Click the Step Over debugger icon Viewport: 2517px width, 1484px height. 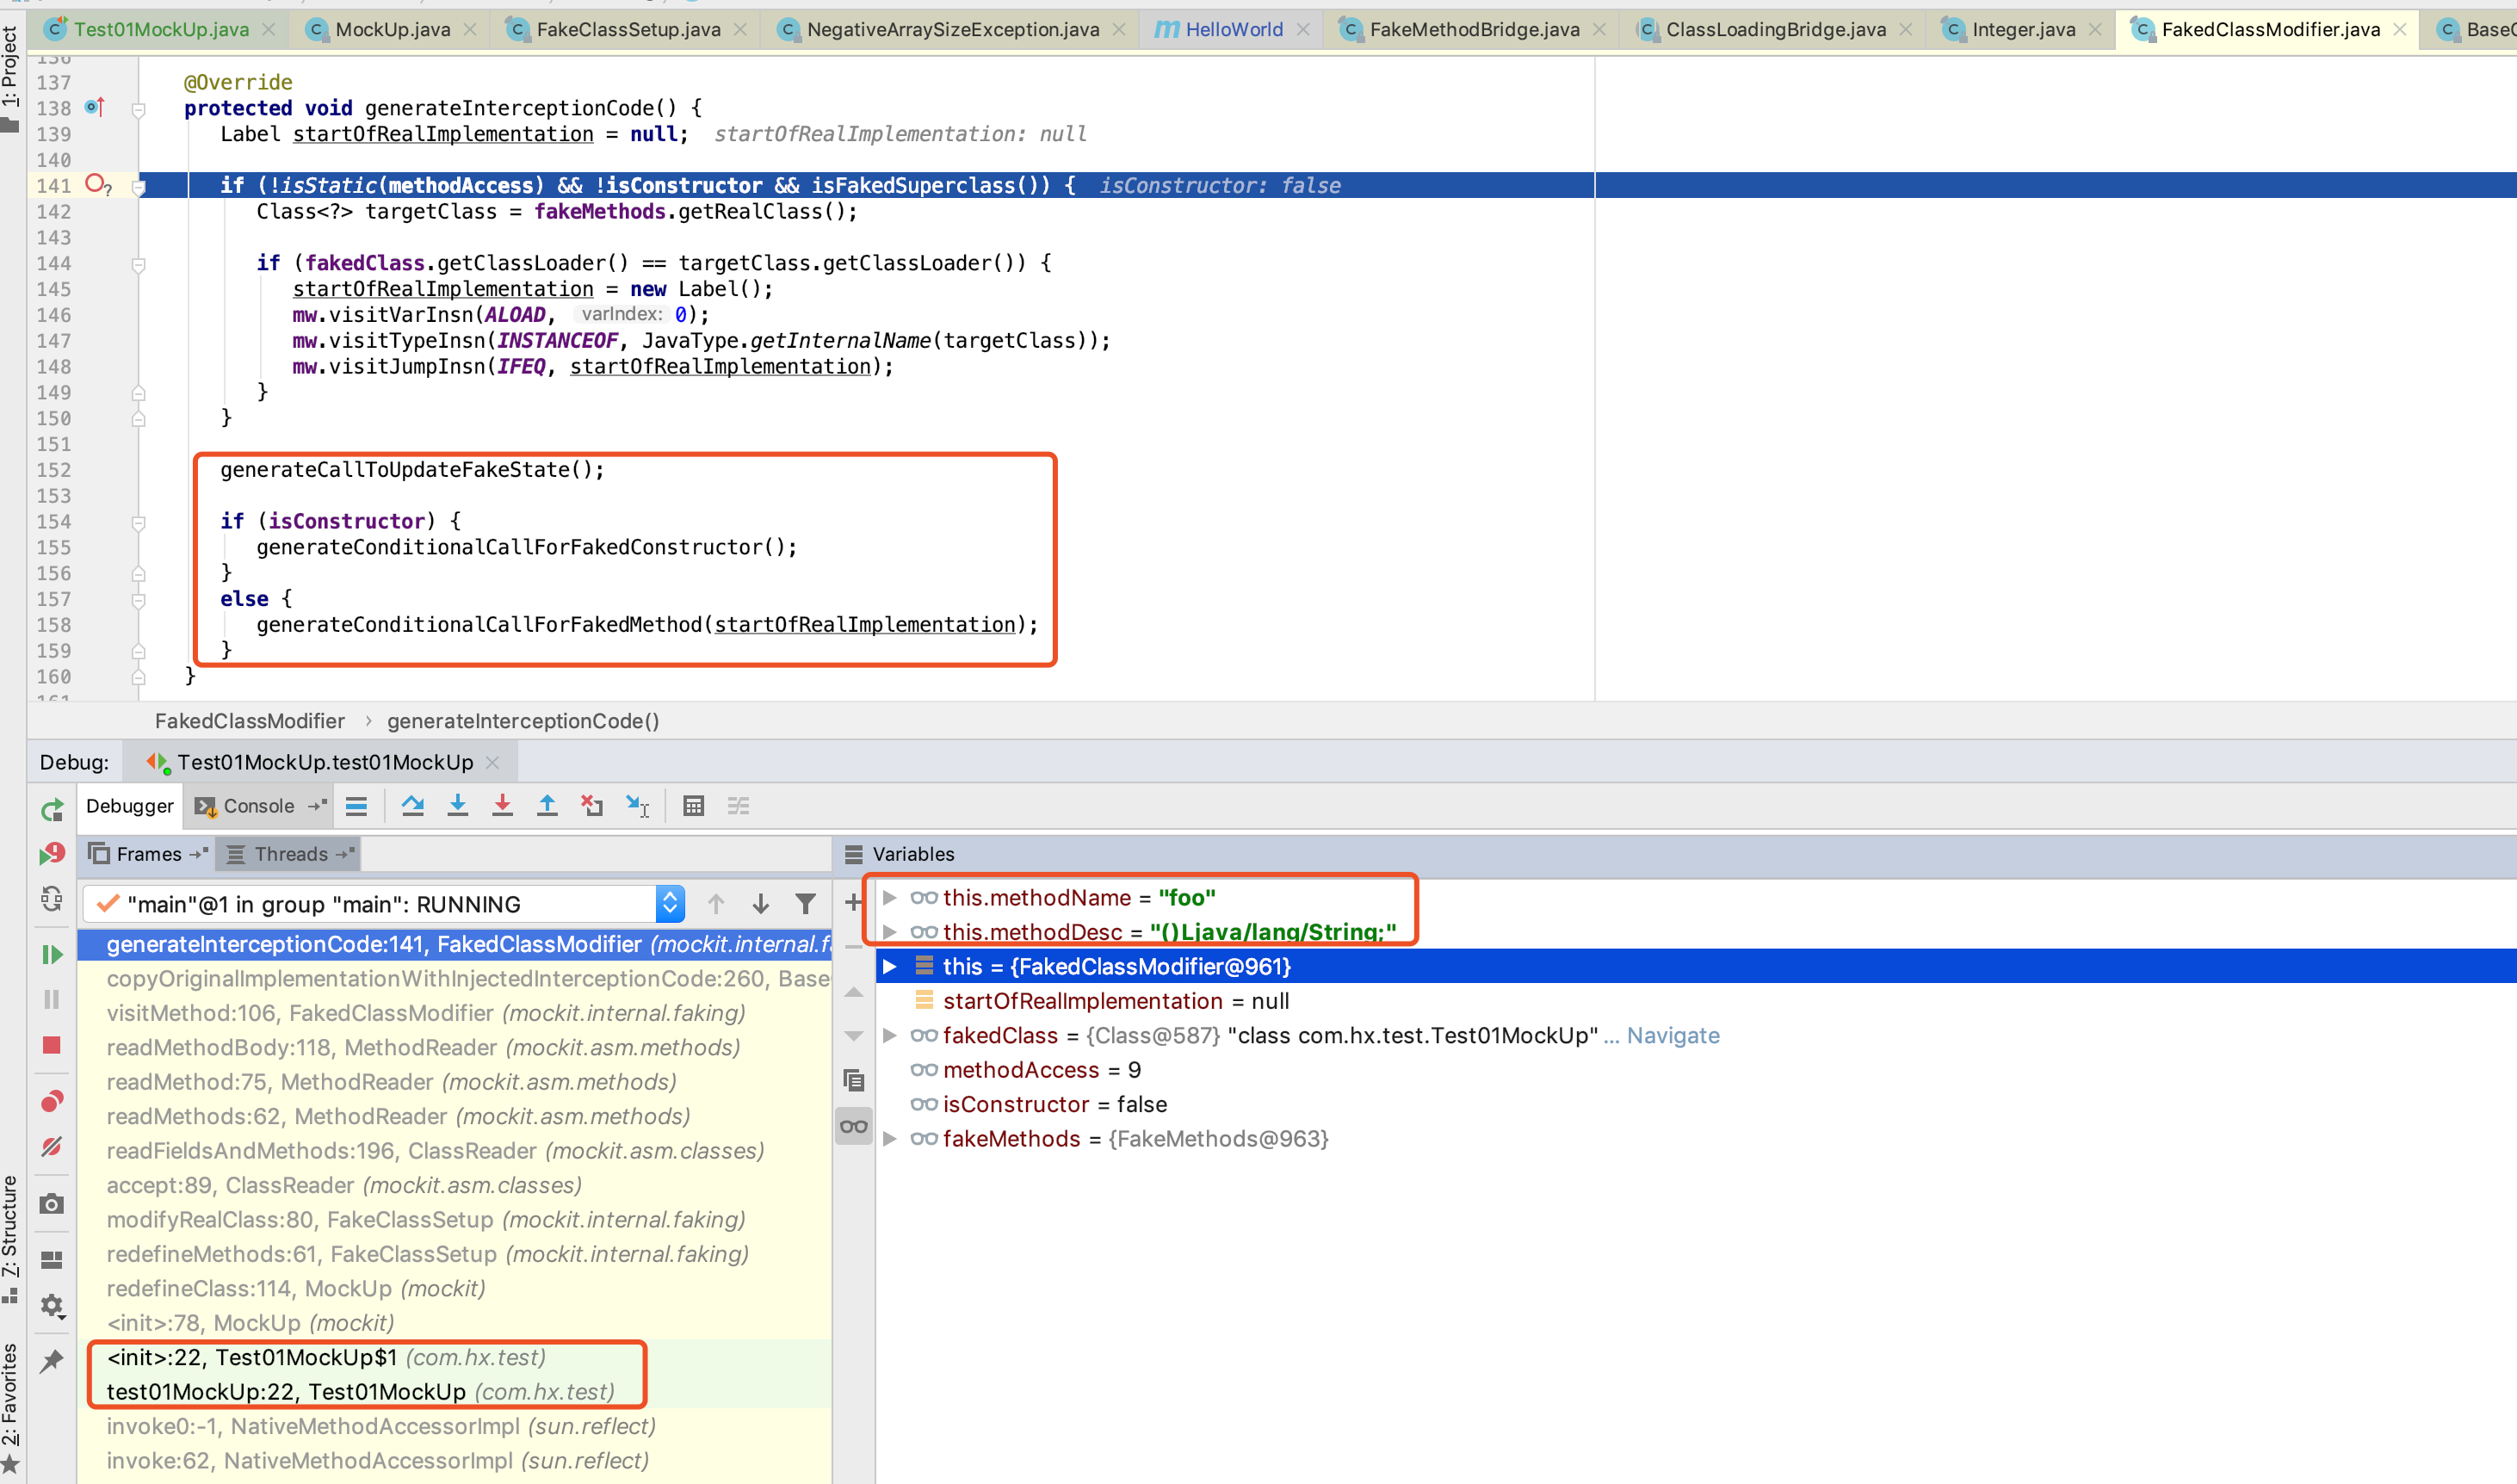coord(412,806)
